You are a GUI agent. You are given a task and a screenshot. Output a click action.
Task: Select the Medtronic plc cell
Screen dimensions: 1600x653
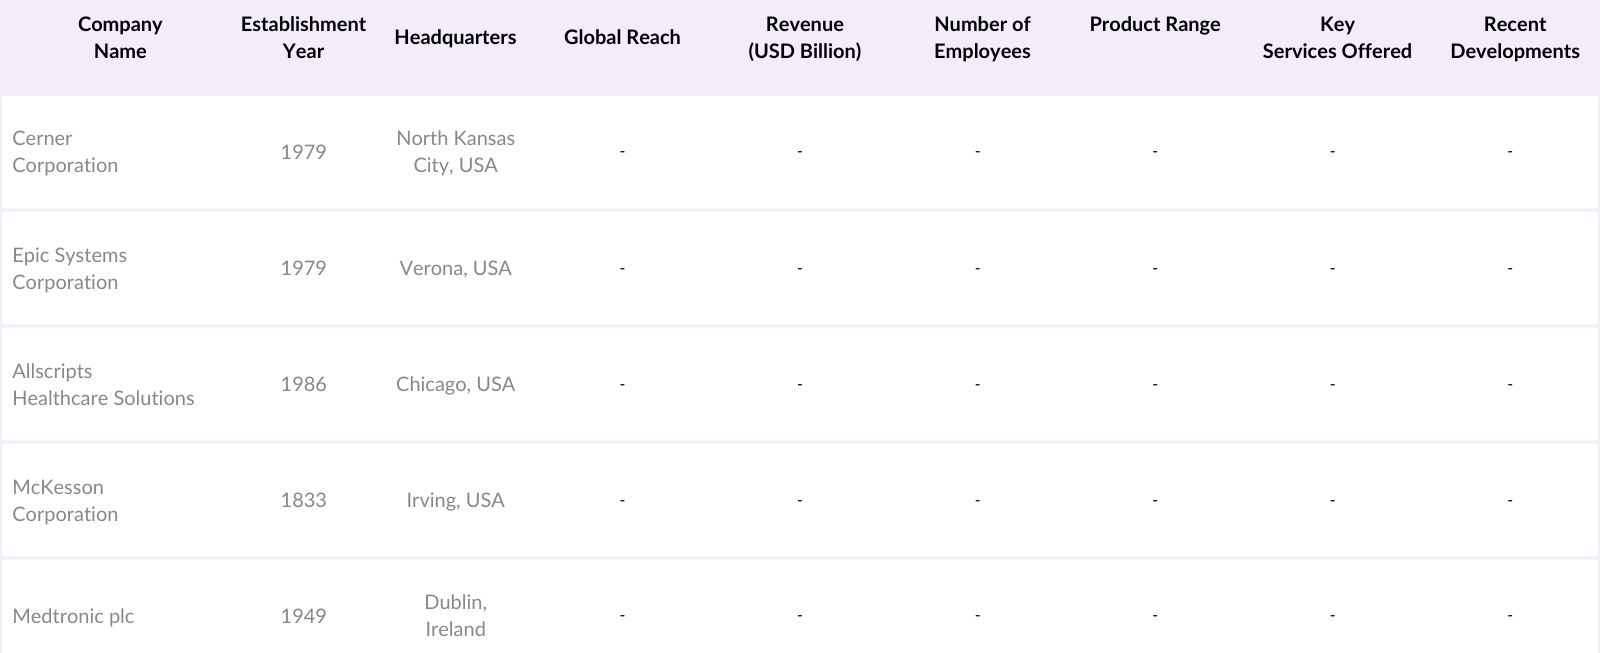(73, 616)
